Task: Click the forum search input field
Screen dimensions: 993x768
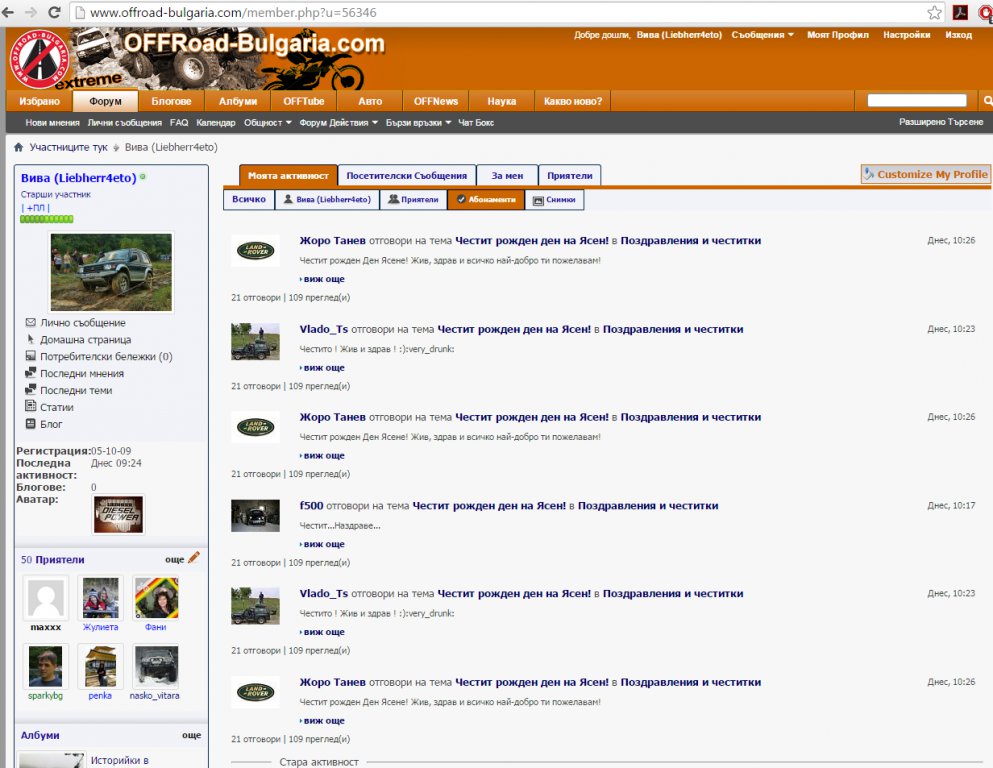Action: 916,100
